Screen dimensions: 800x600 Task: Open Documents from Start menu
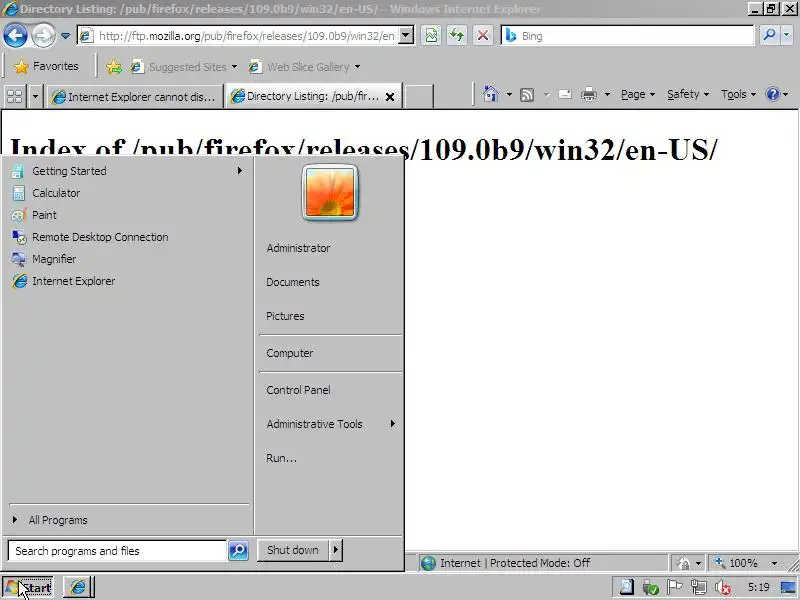pos(292,282)
